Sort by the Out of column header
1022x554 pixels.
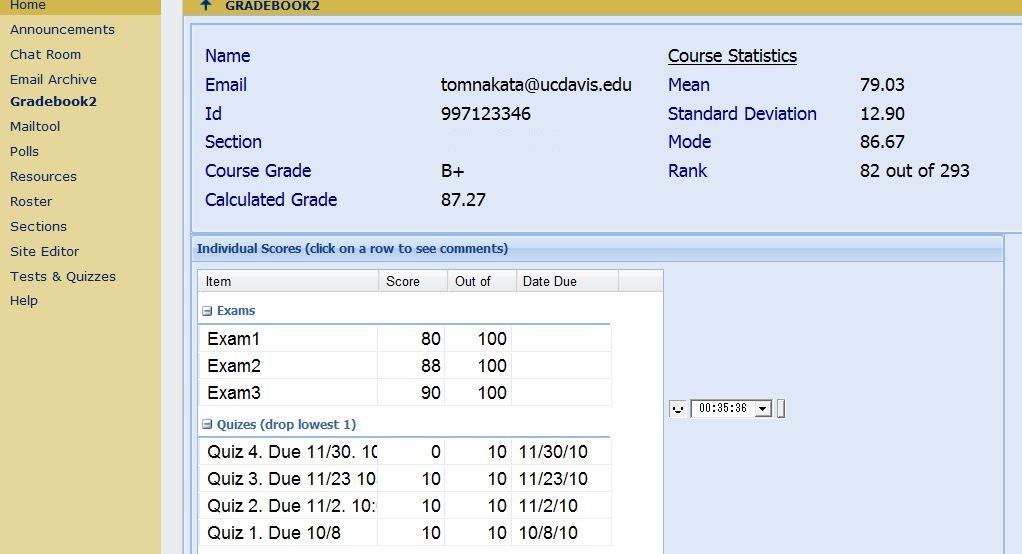point(482,281)
